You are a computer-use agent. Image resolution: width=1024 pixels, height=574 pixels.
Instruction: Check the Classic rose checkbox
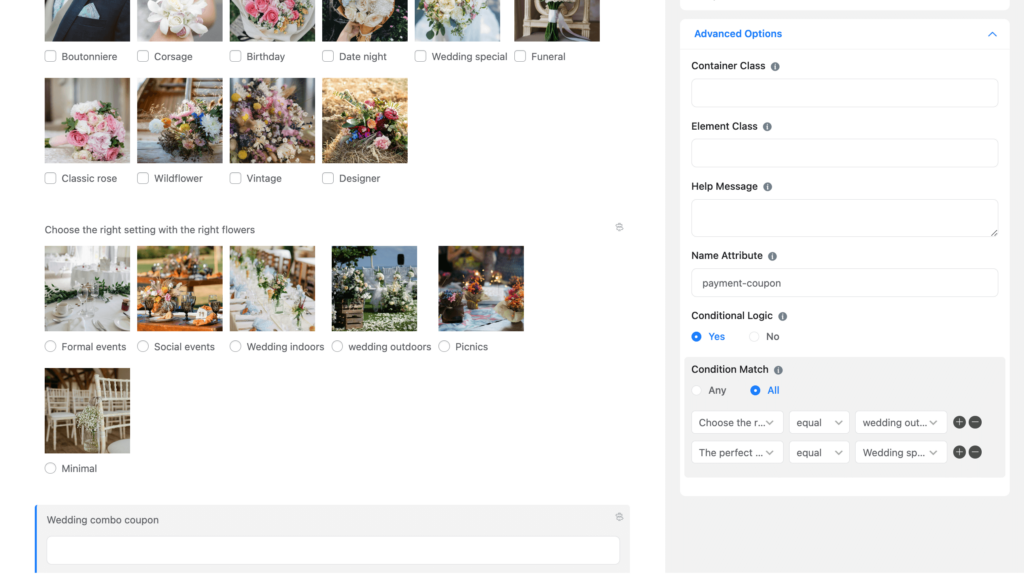click(50, 178)
